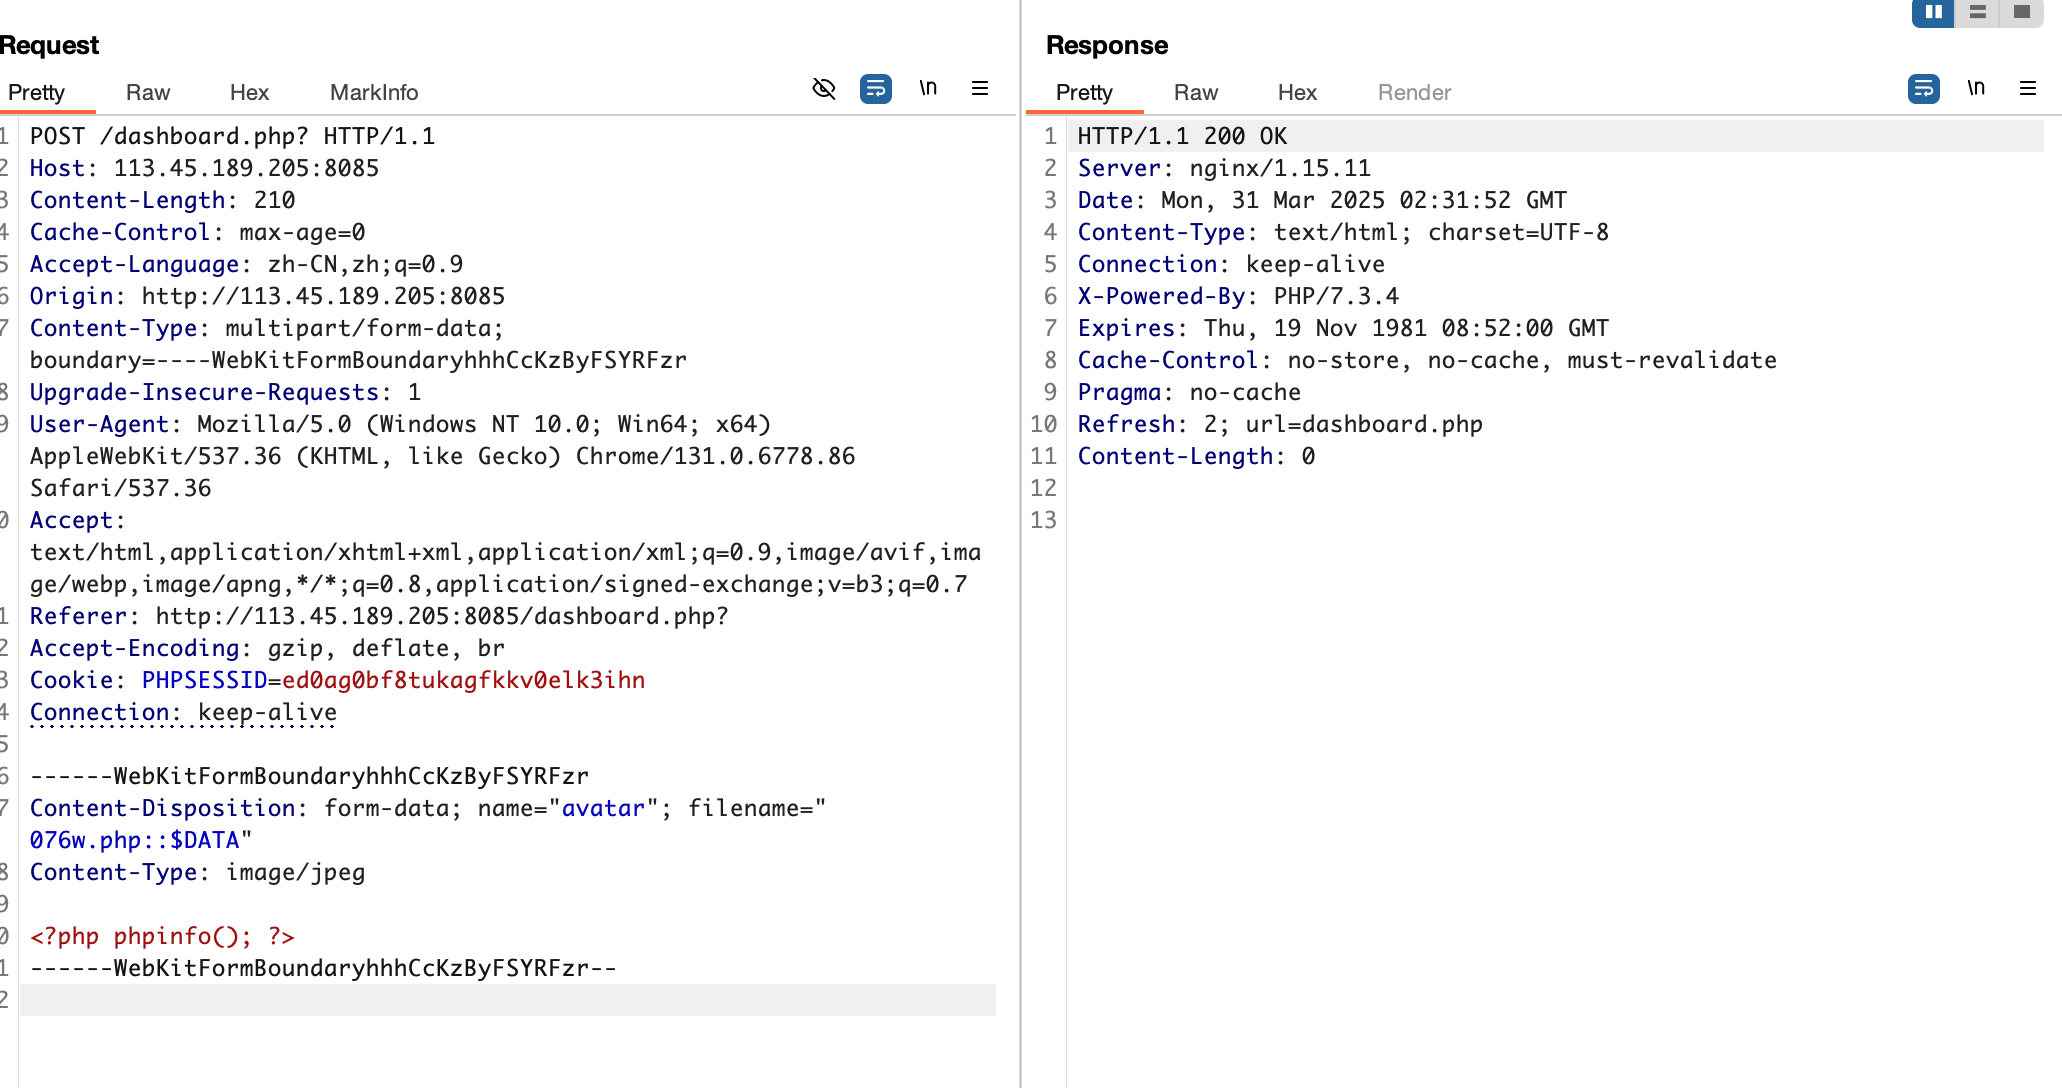Switch to top-bottom stacked layout icon
The height and width of the screenshot is (1088, 2062).
1977,12
